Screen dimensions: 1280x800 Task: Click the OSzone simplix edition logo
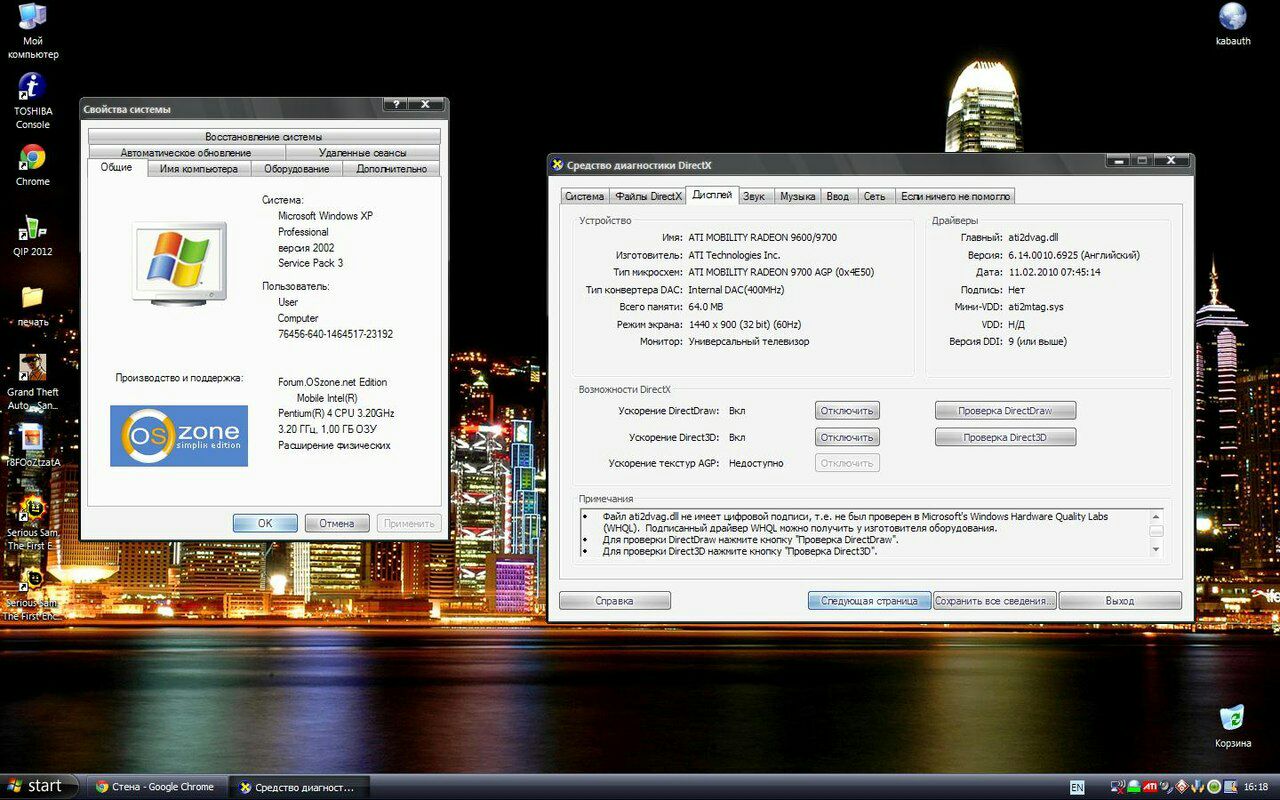pos(179,435)
